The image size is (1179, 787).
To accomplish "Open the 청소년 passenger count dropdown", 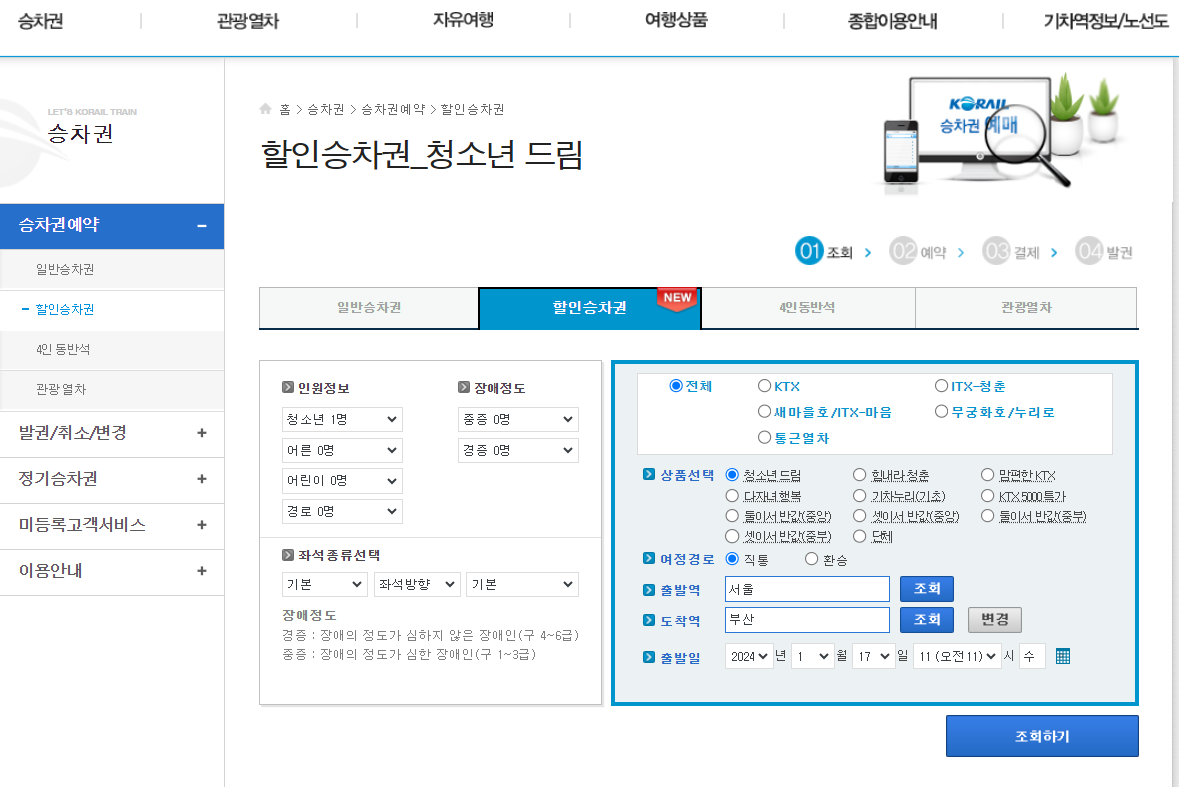I will coord(342,419).
